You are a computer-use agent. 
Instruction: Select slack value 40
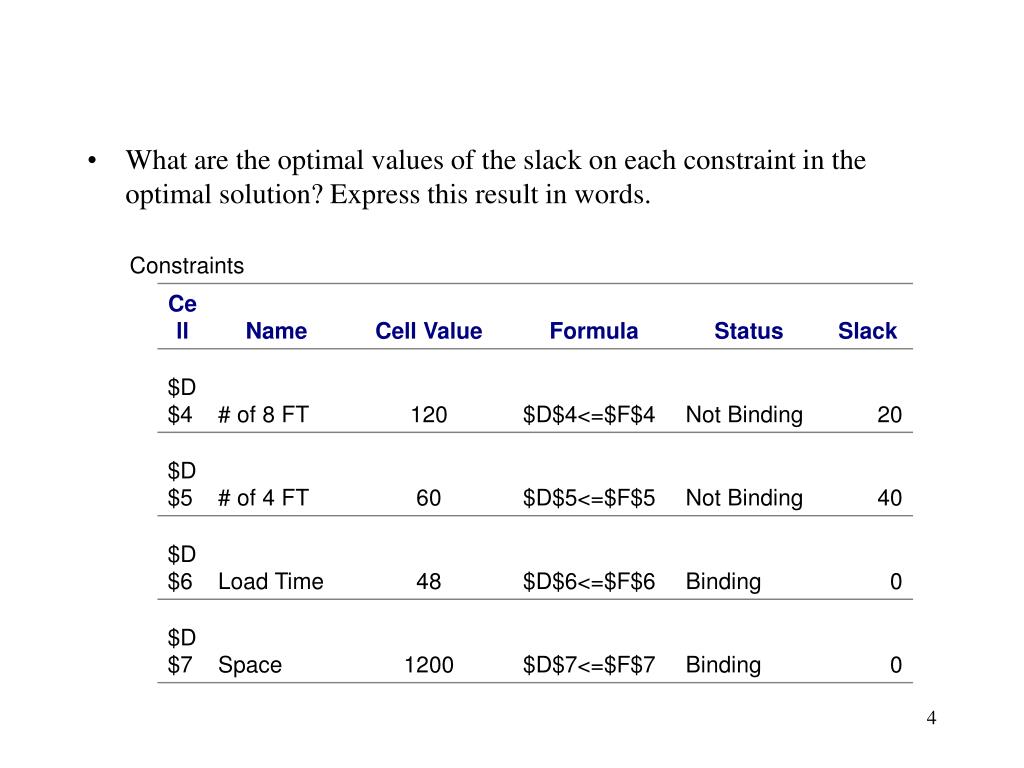(889, 498)
